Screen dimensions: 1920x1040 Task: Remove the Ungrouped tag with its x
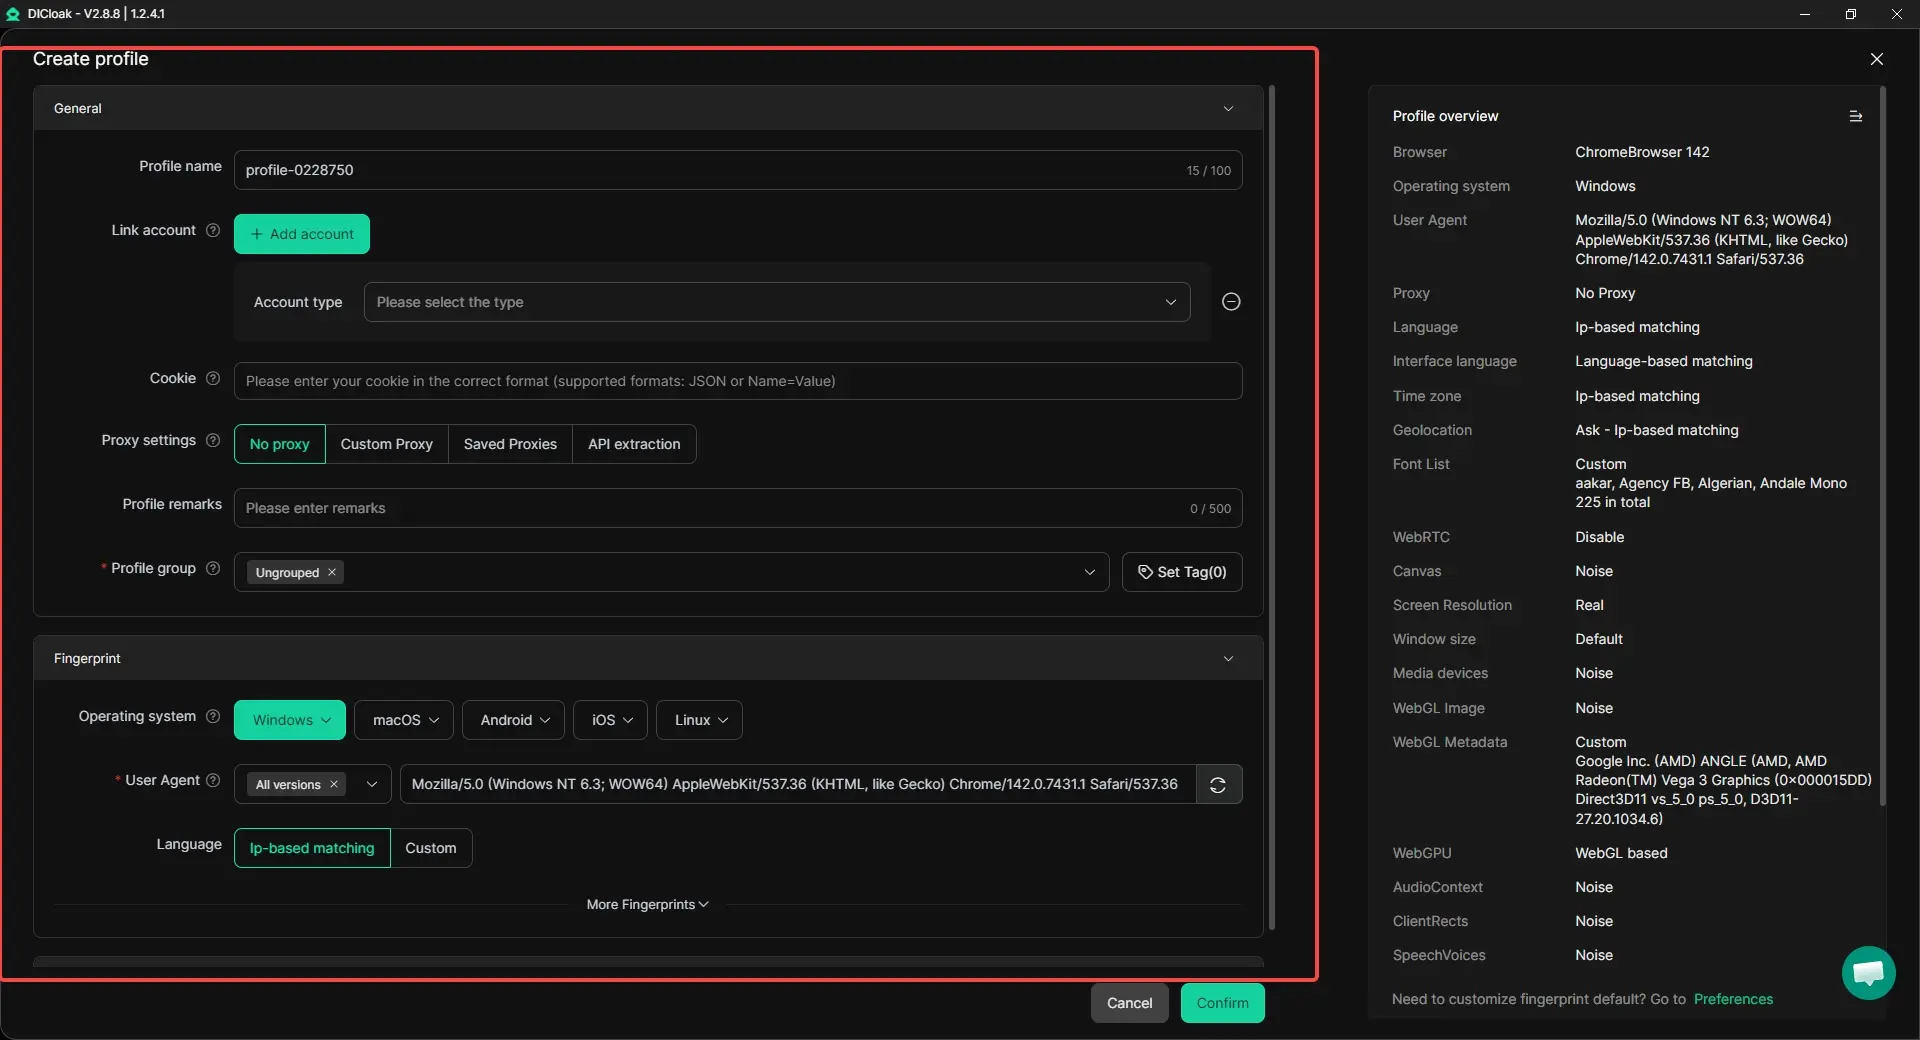pyautogui.click(x=332, y=573)
